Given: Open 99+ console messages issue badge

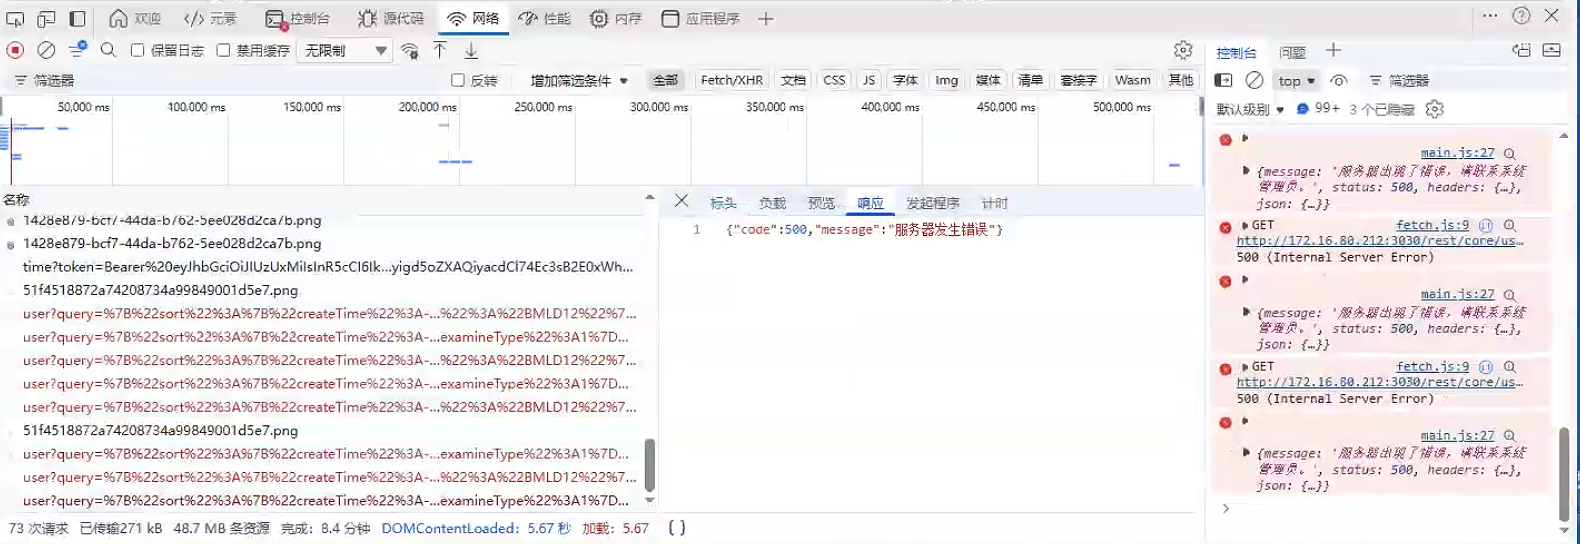Looking at the screenshot, I should [x=1318, y=108].
